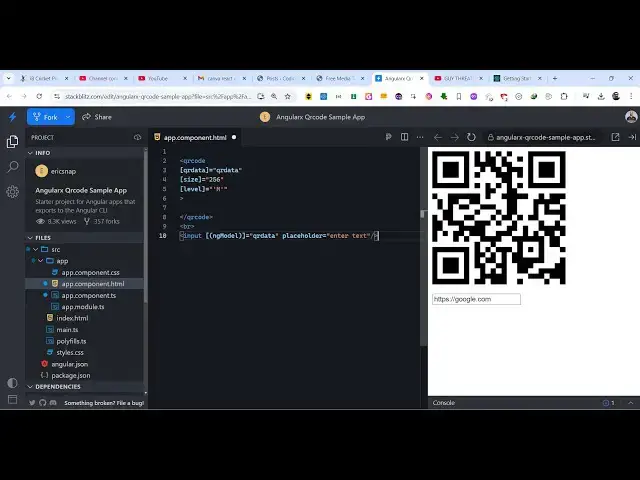Open GitHub icon in footer
Image resolution: width=640 pixels, height=480 pixels.
pyautogui.click(x=43, y=403)
